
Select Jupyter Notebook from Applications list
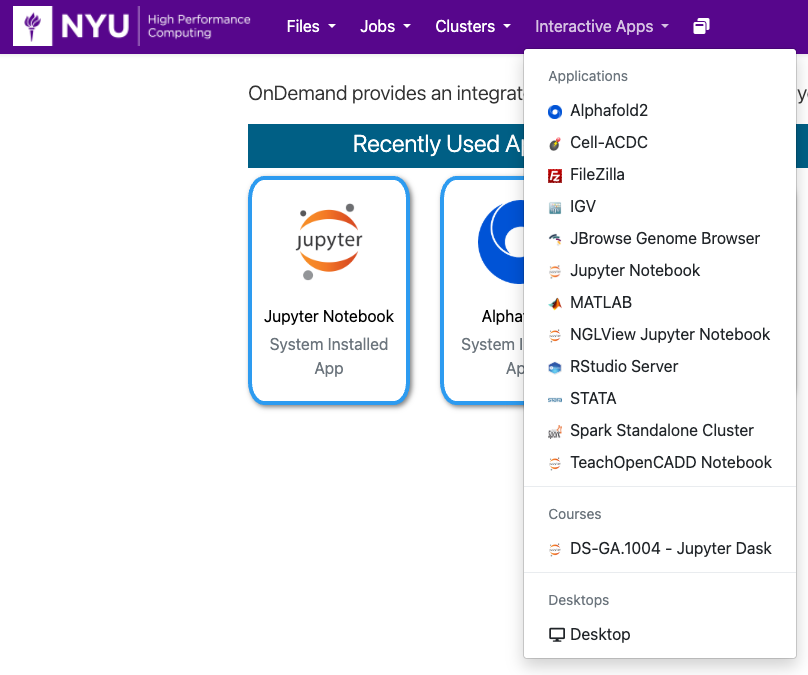[x=635, y=271]
